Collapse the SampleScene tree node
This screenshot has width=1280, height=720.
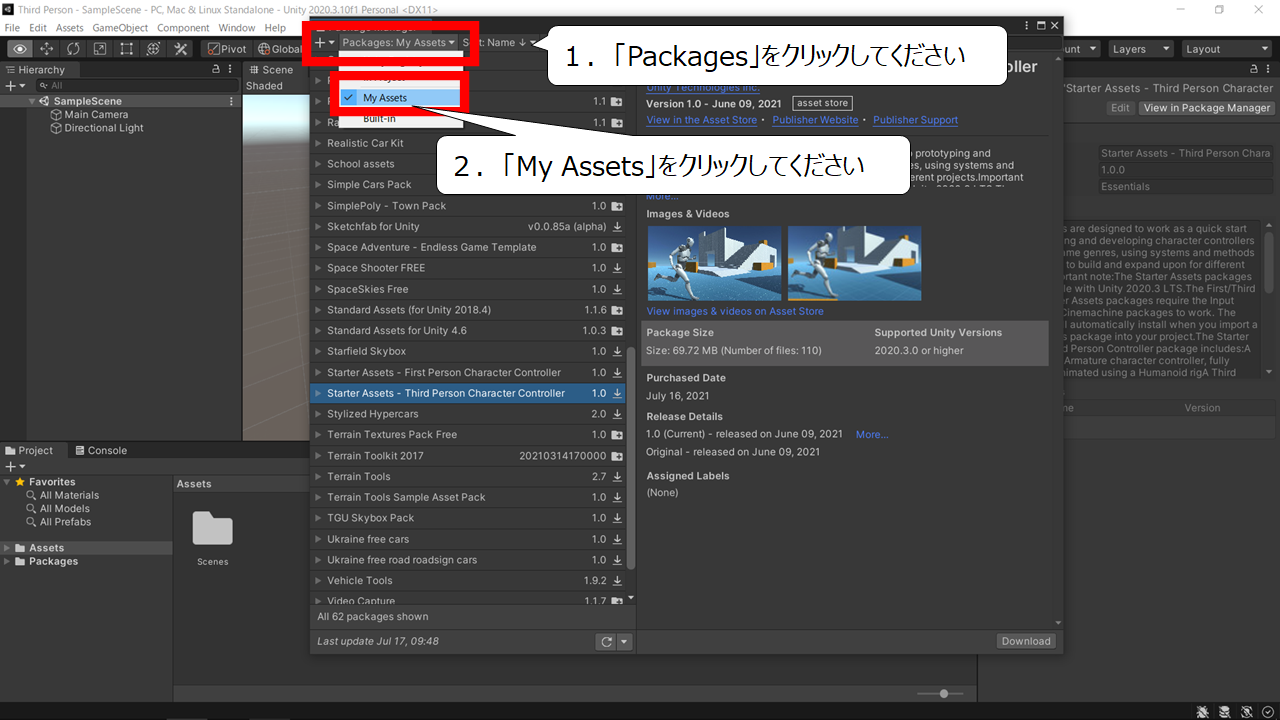[32, 101]
